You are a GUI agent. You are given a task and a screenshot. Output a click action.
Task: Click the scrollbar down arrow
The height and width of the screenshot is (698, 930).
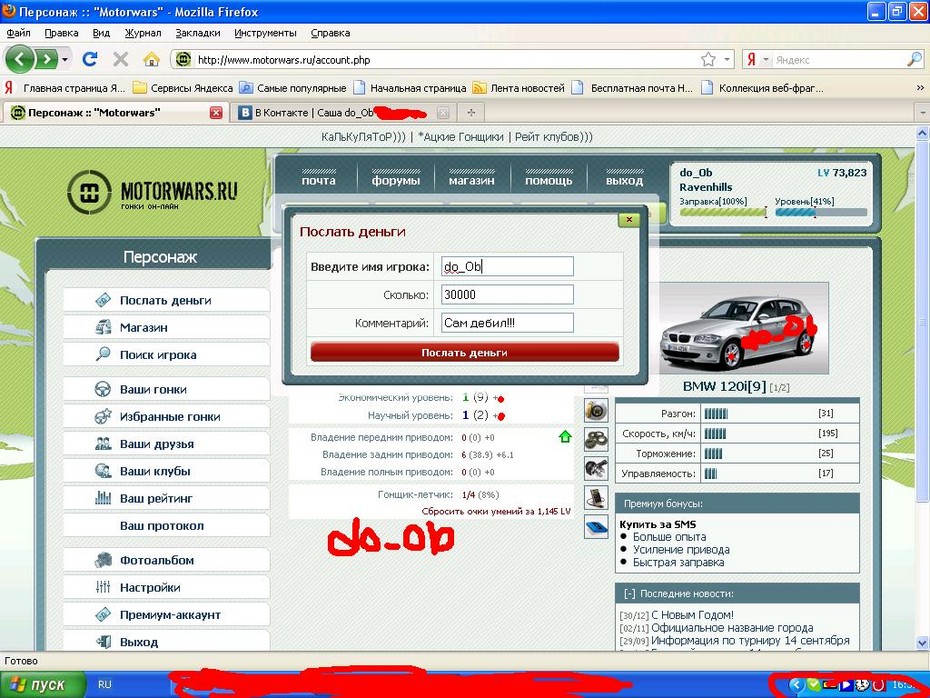click(x=922, y=643)
